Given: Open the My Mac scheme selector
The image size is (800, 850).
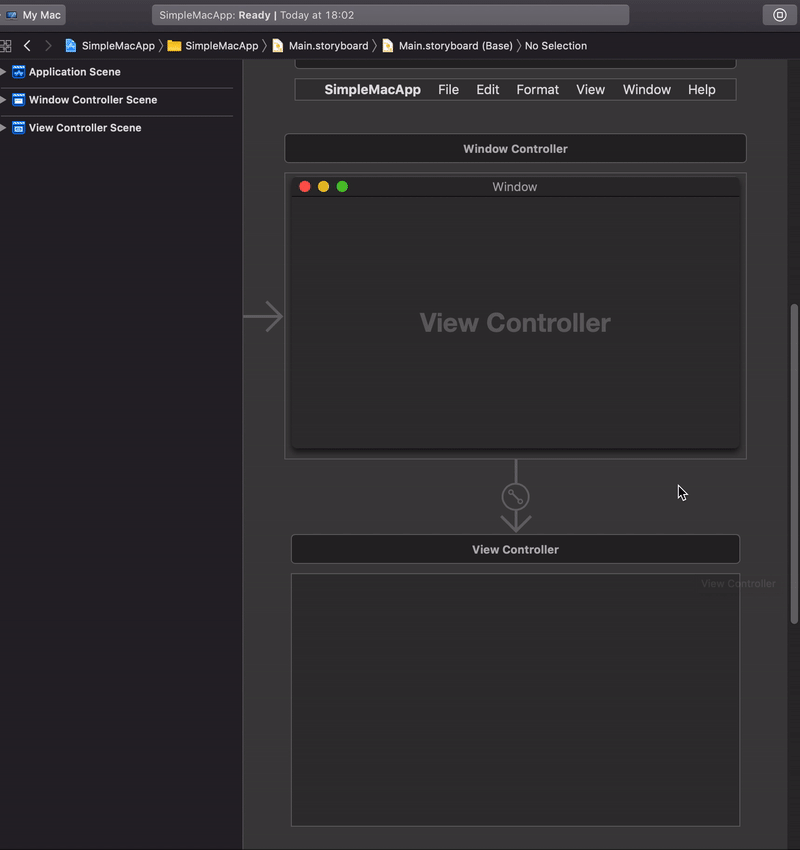Looking at the screenshot, I should [x=33, y=14].
